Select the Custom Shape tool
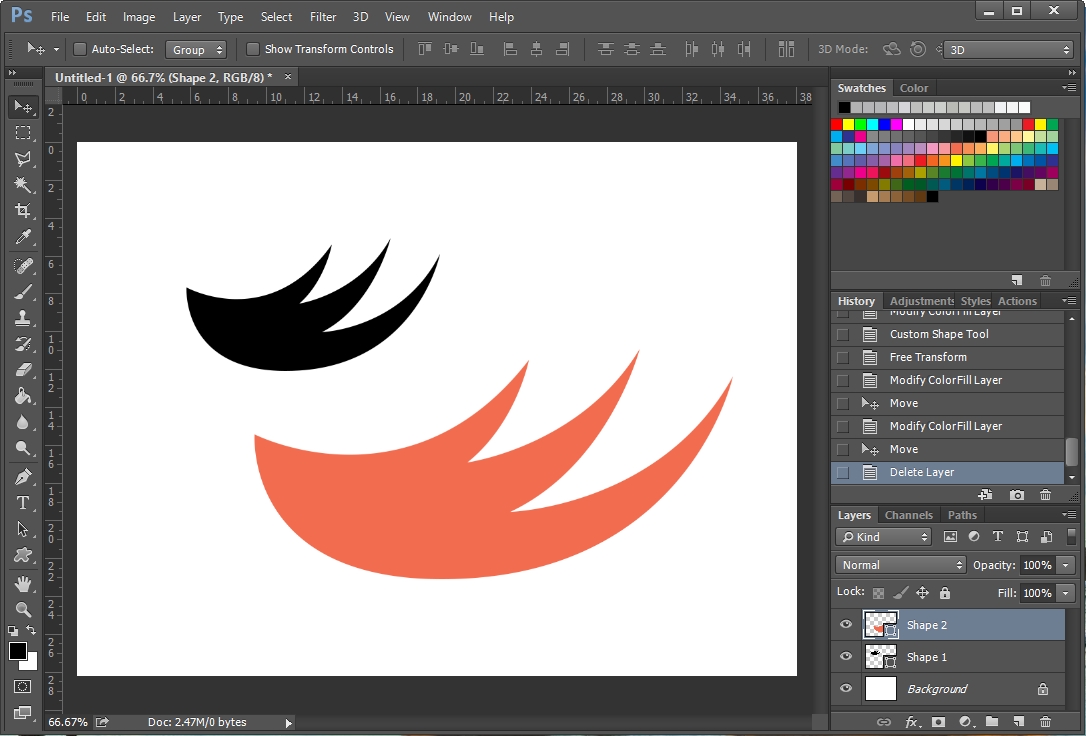 pyautogui.click(x=23, y=555)
